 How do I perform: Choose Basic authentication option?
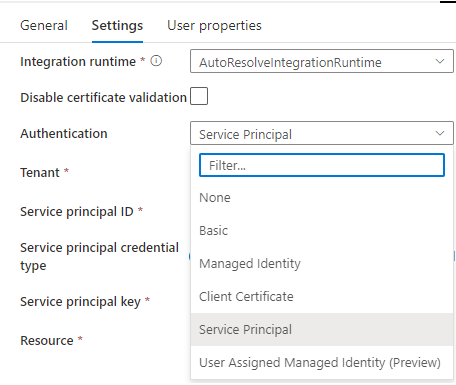pos(322,231)
